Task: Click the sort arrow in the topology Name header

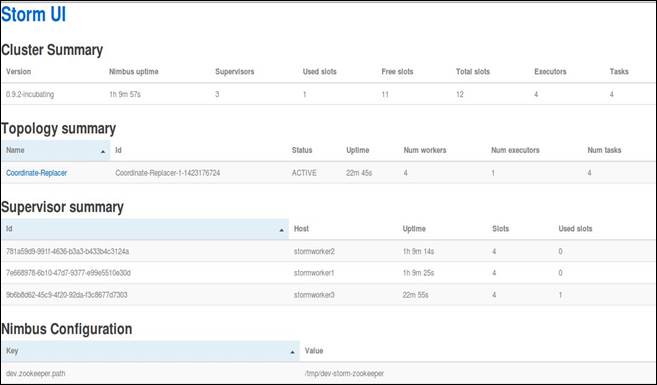Action: [103, 152]
